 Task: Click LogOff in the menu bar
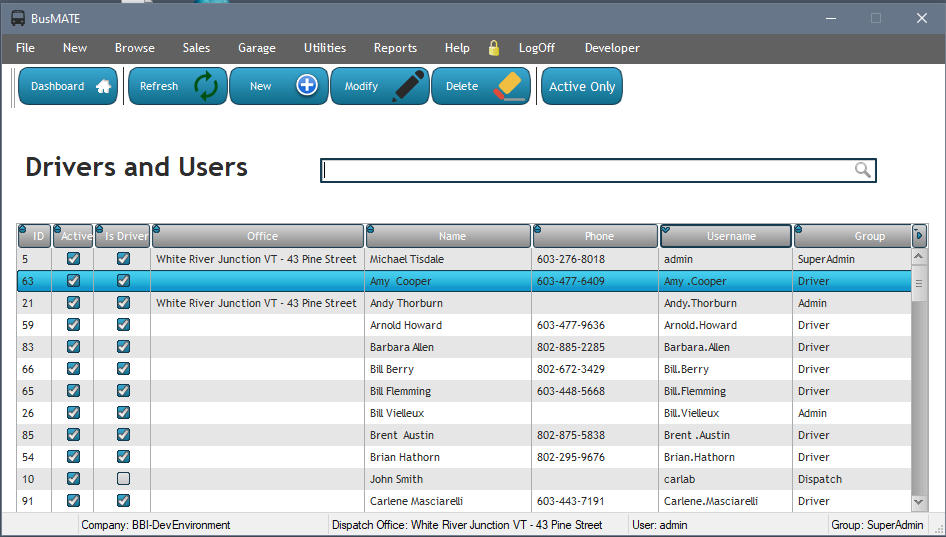pyautogui.click(x=536, y=48)
